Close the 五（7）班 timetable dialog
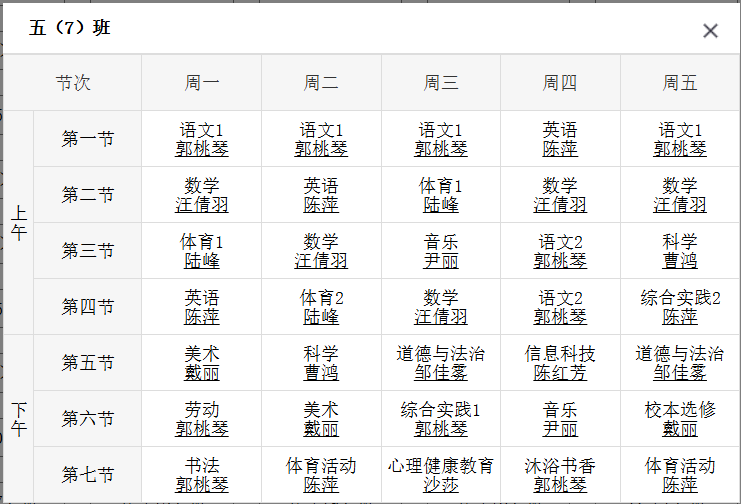Image resolution: width=741 pixels, height=504 pixels. (x=710, y=31)
